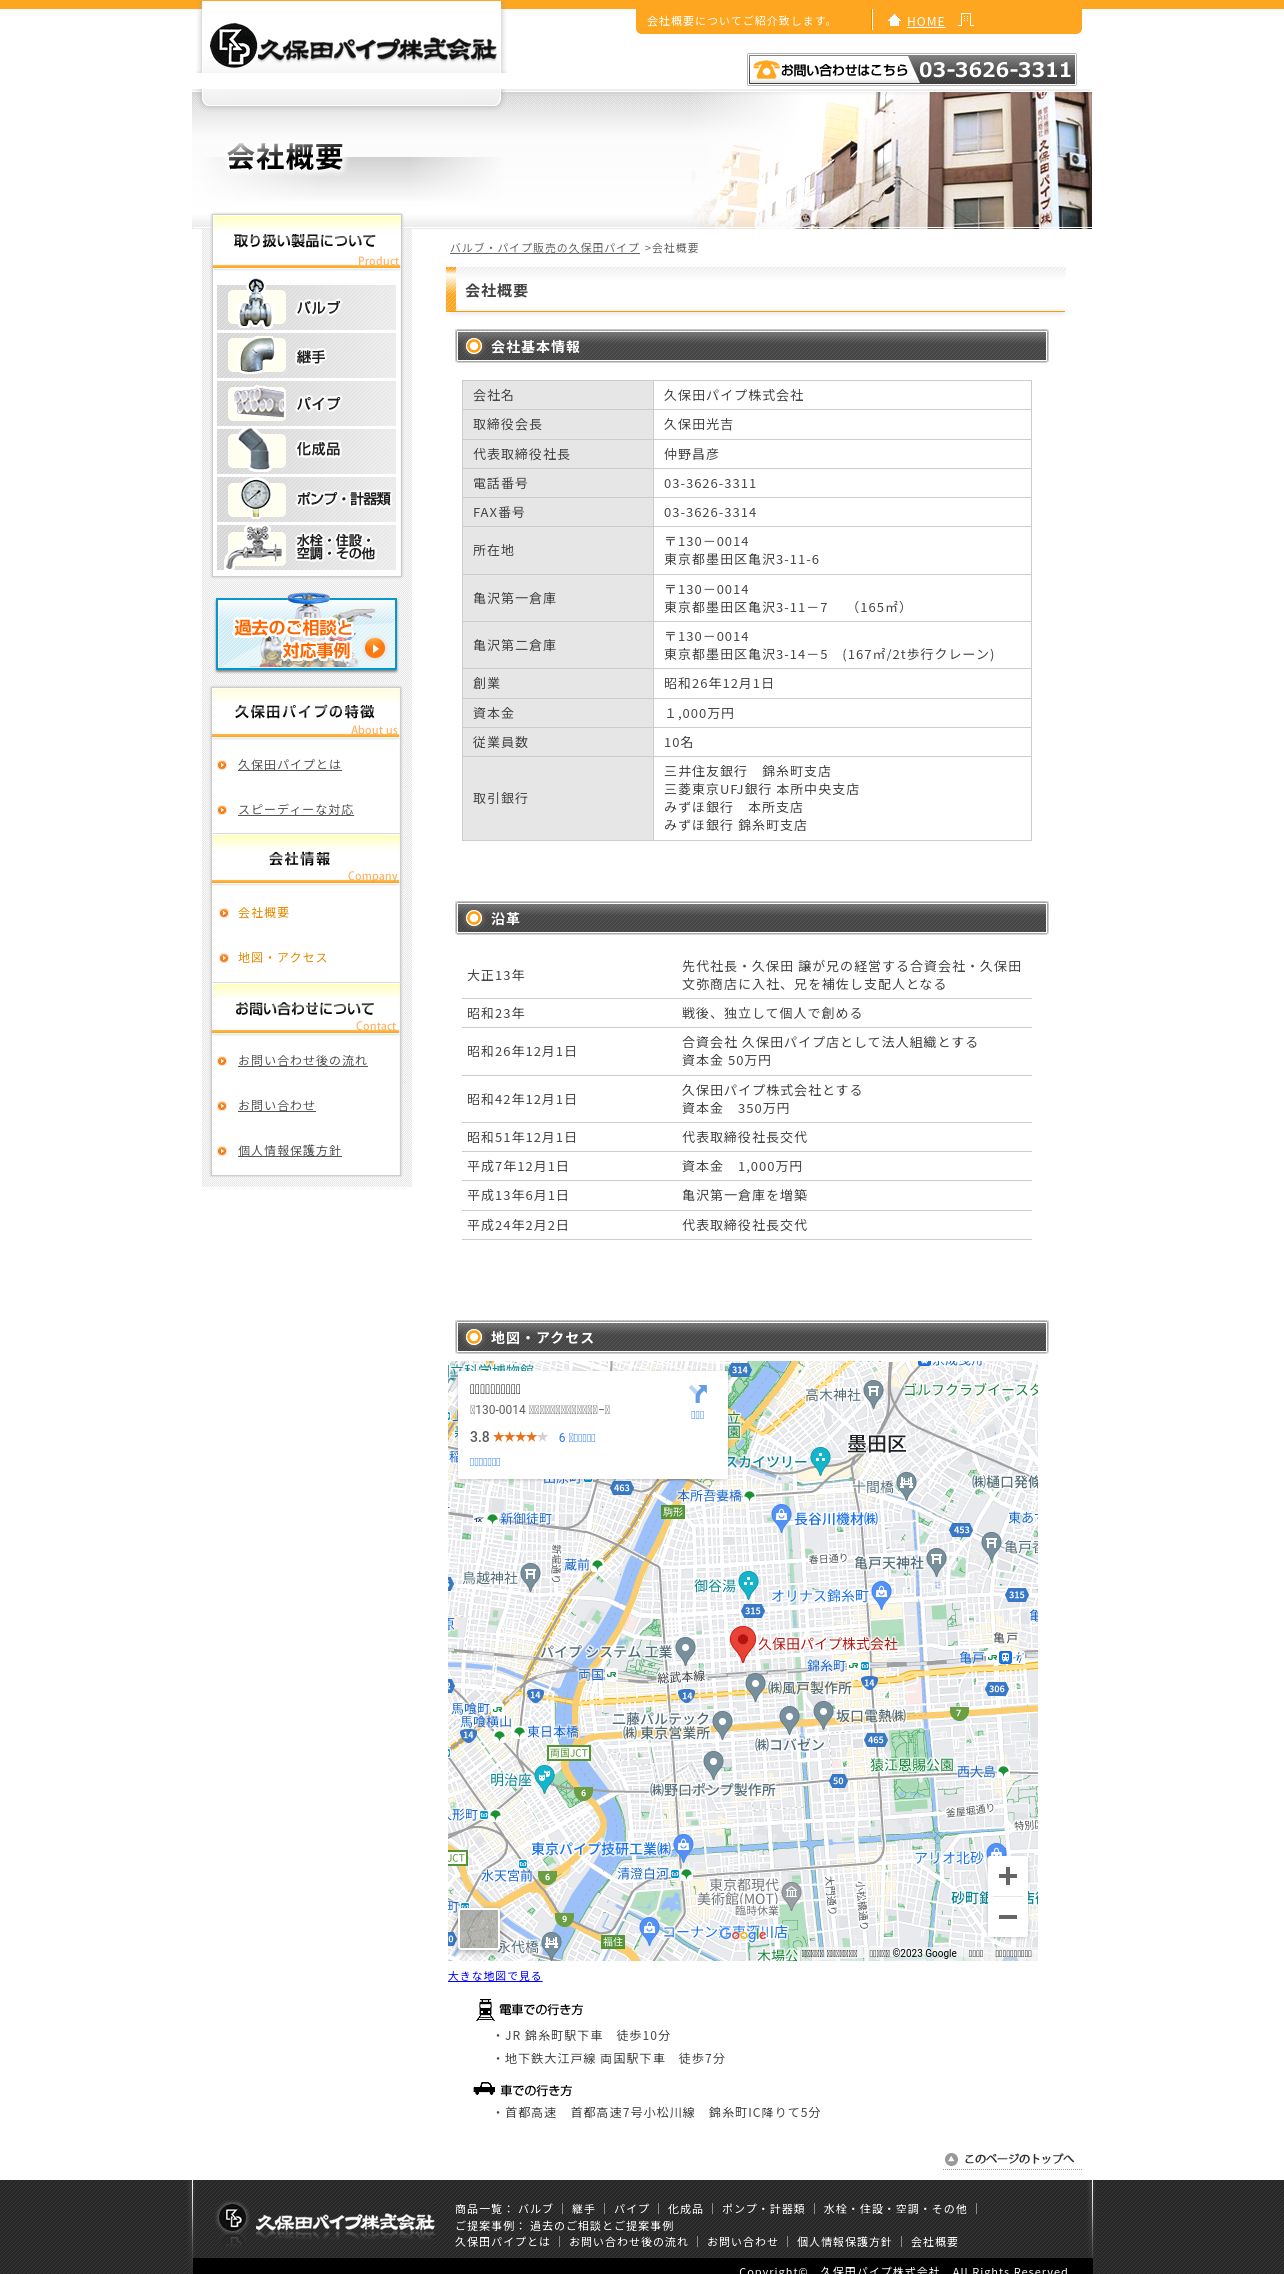This screenshot has width=1284, height=2274.
Task: Open 地図・アクセス in the sidebar
Action: (282, 958)
